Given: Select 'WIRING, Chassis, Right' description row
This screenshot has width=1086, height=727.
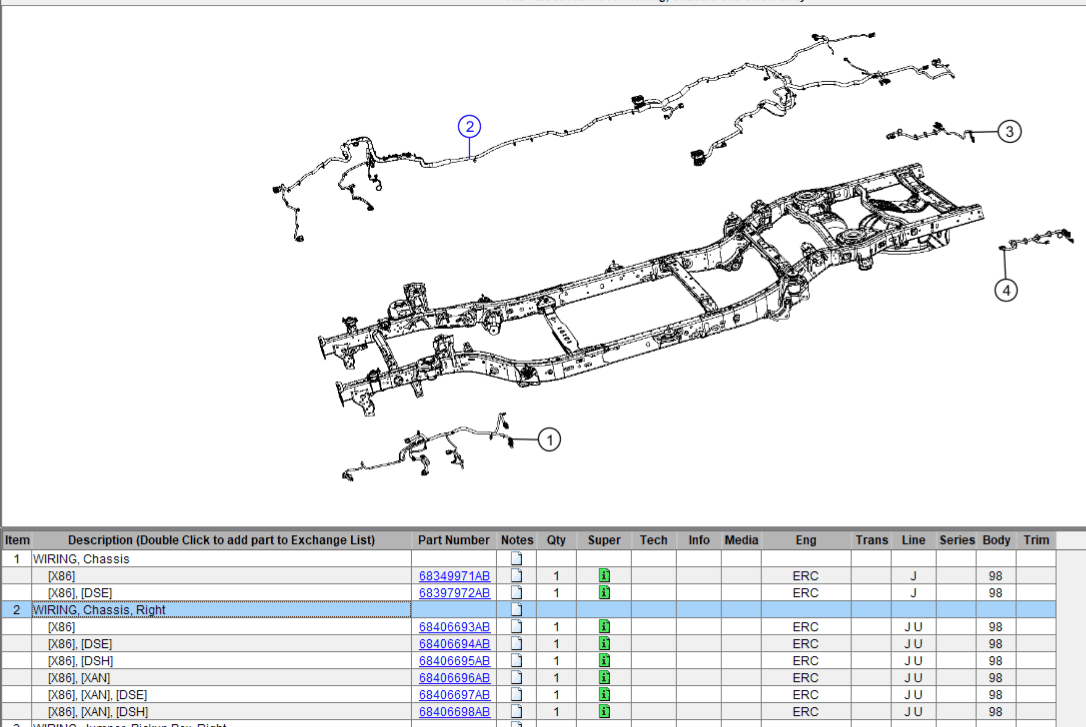Looking at the screenshot, I should pos(222,610).
